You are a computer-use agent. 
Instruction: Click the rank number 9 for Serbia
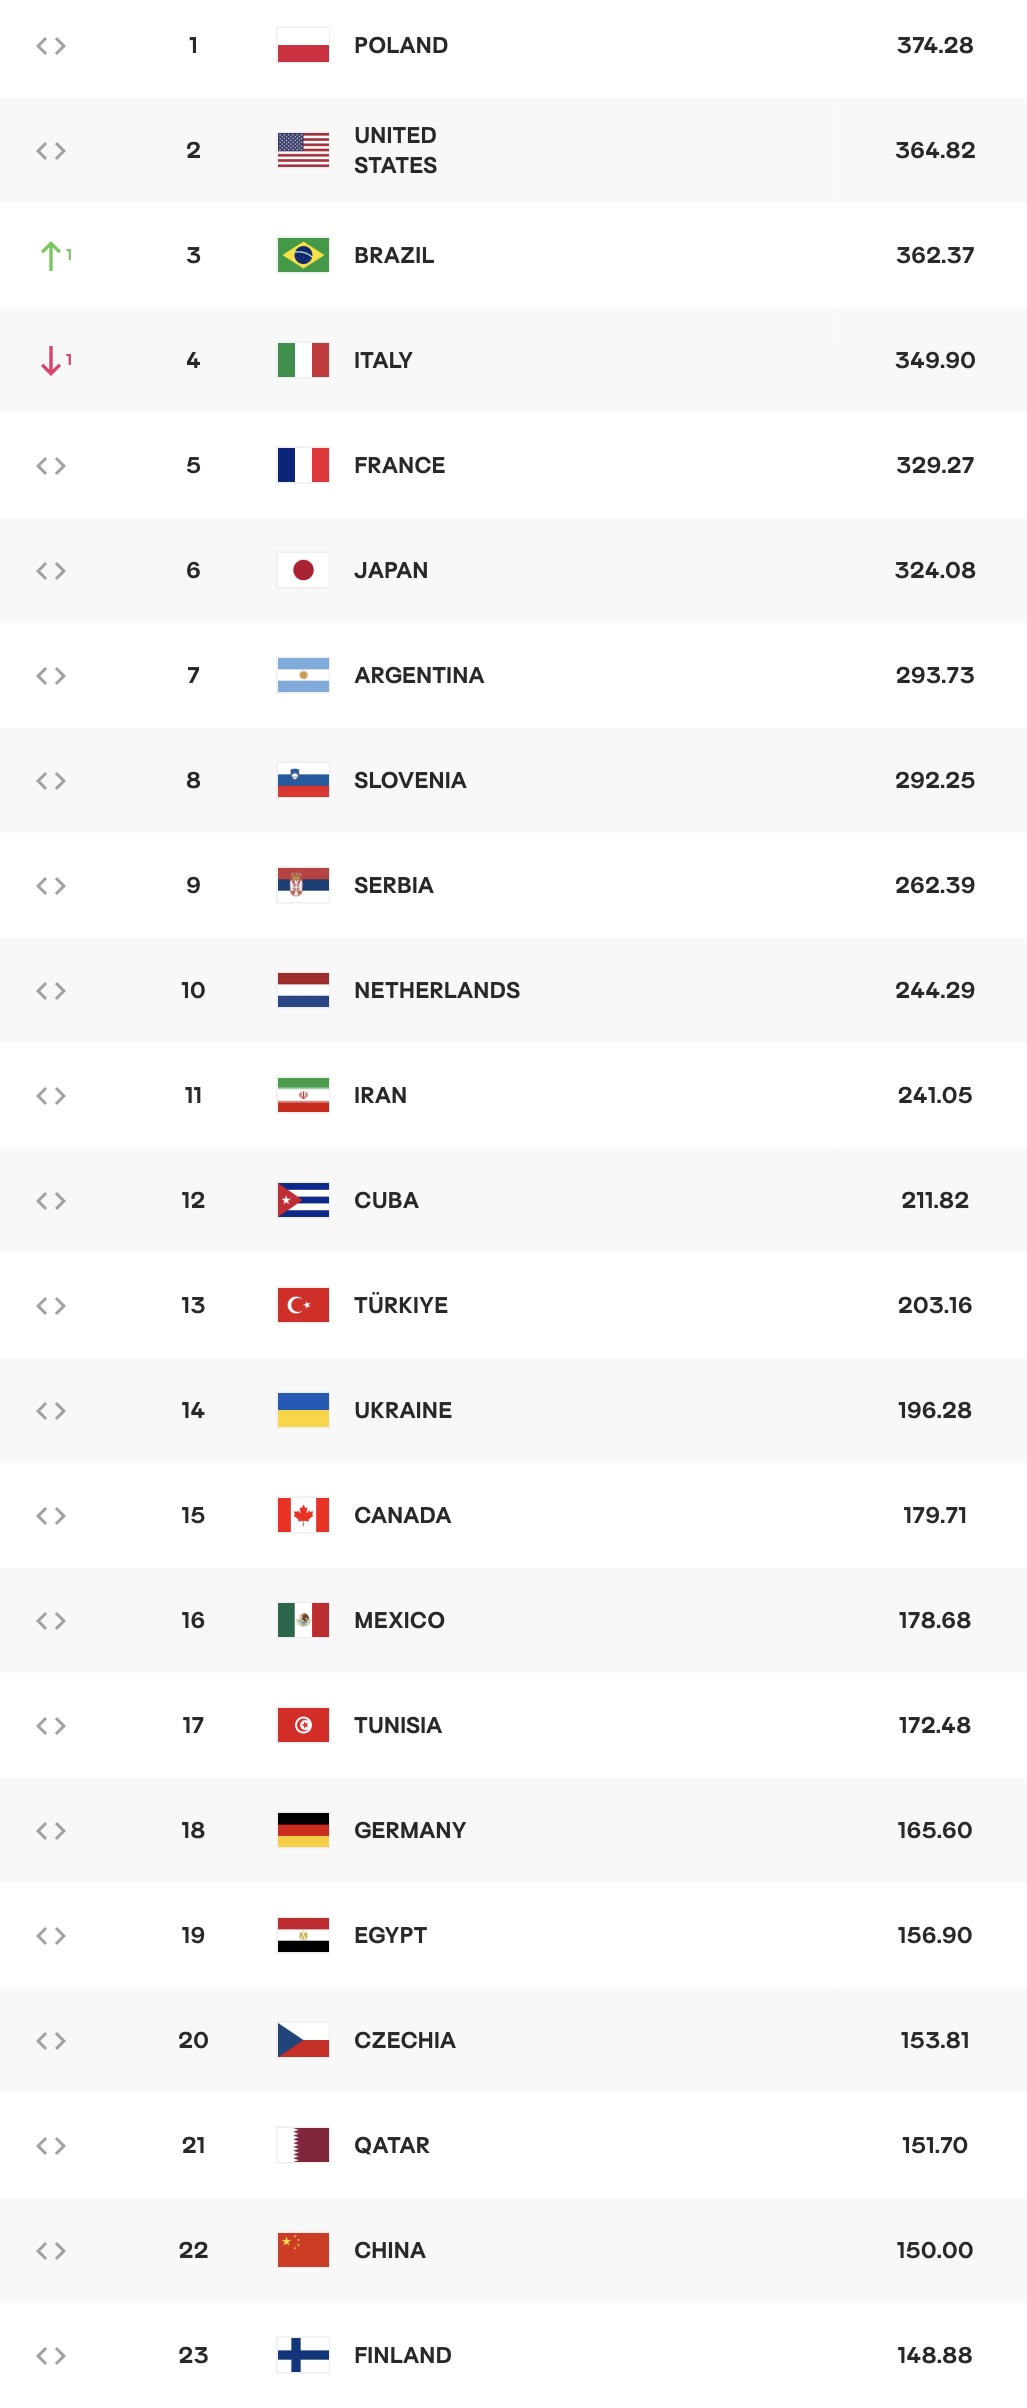193,885
